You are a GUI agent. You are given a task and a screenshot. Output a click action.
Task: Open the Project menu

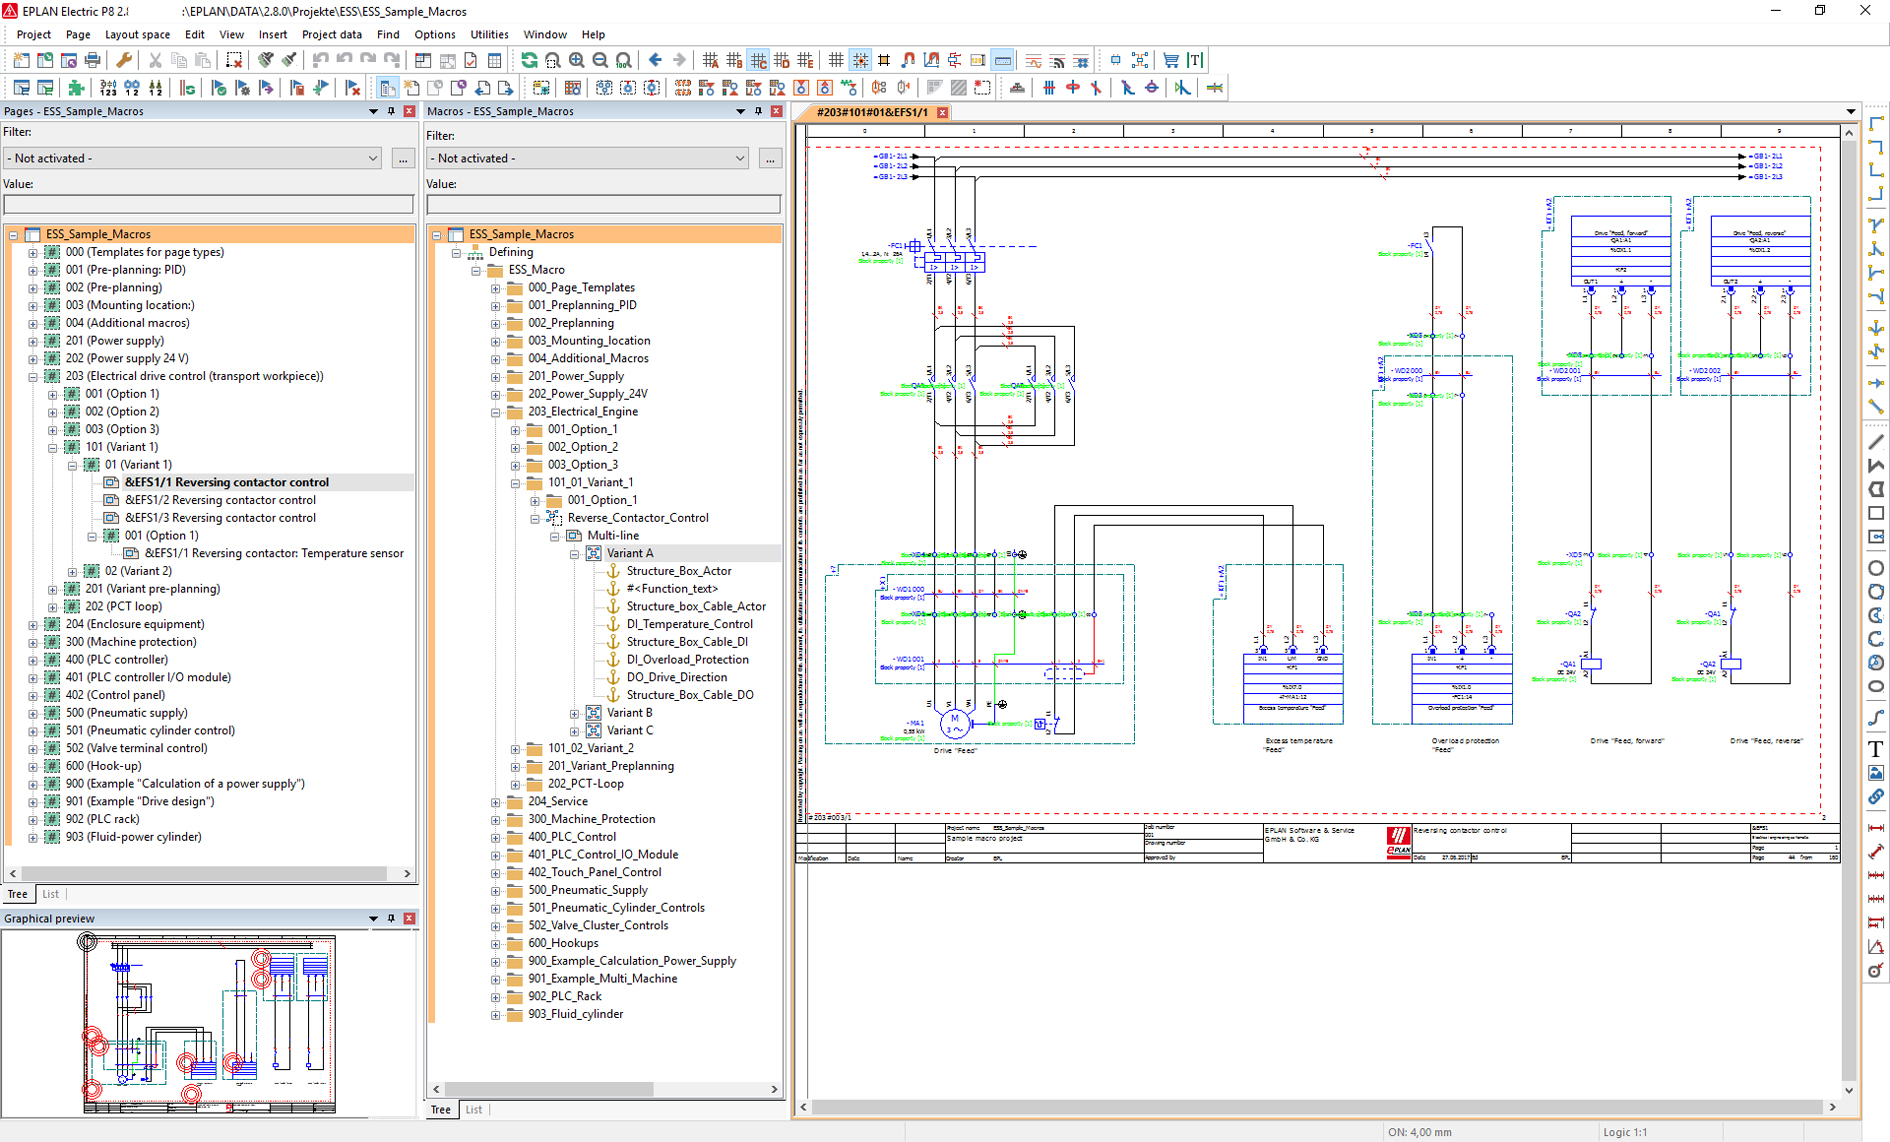click(34, 34)
